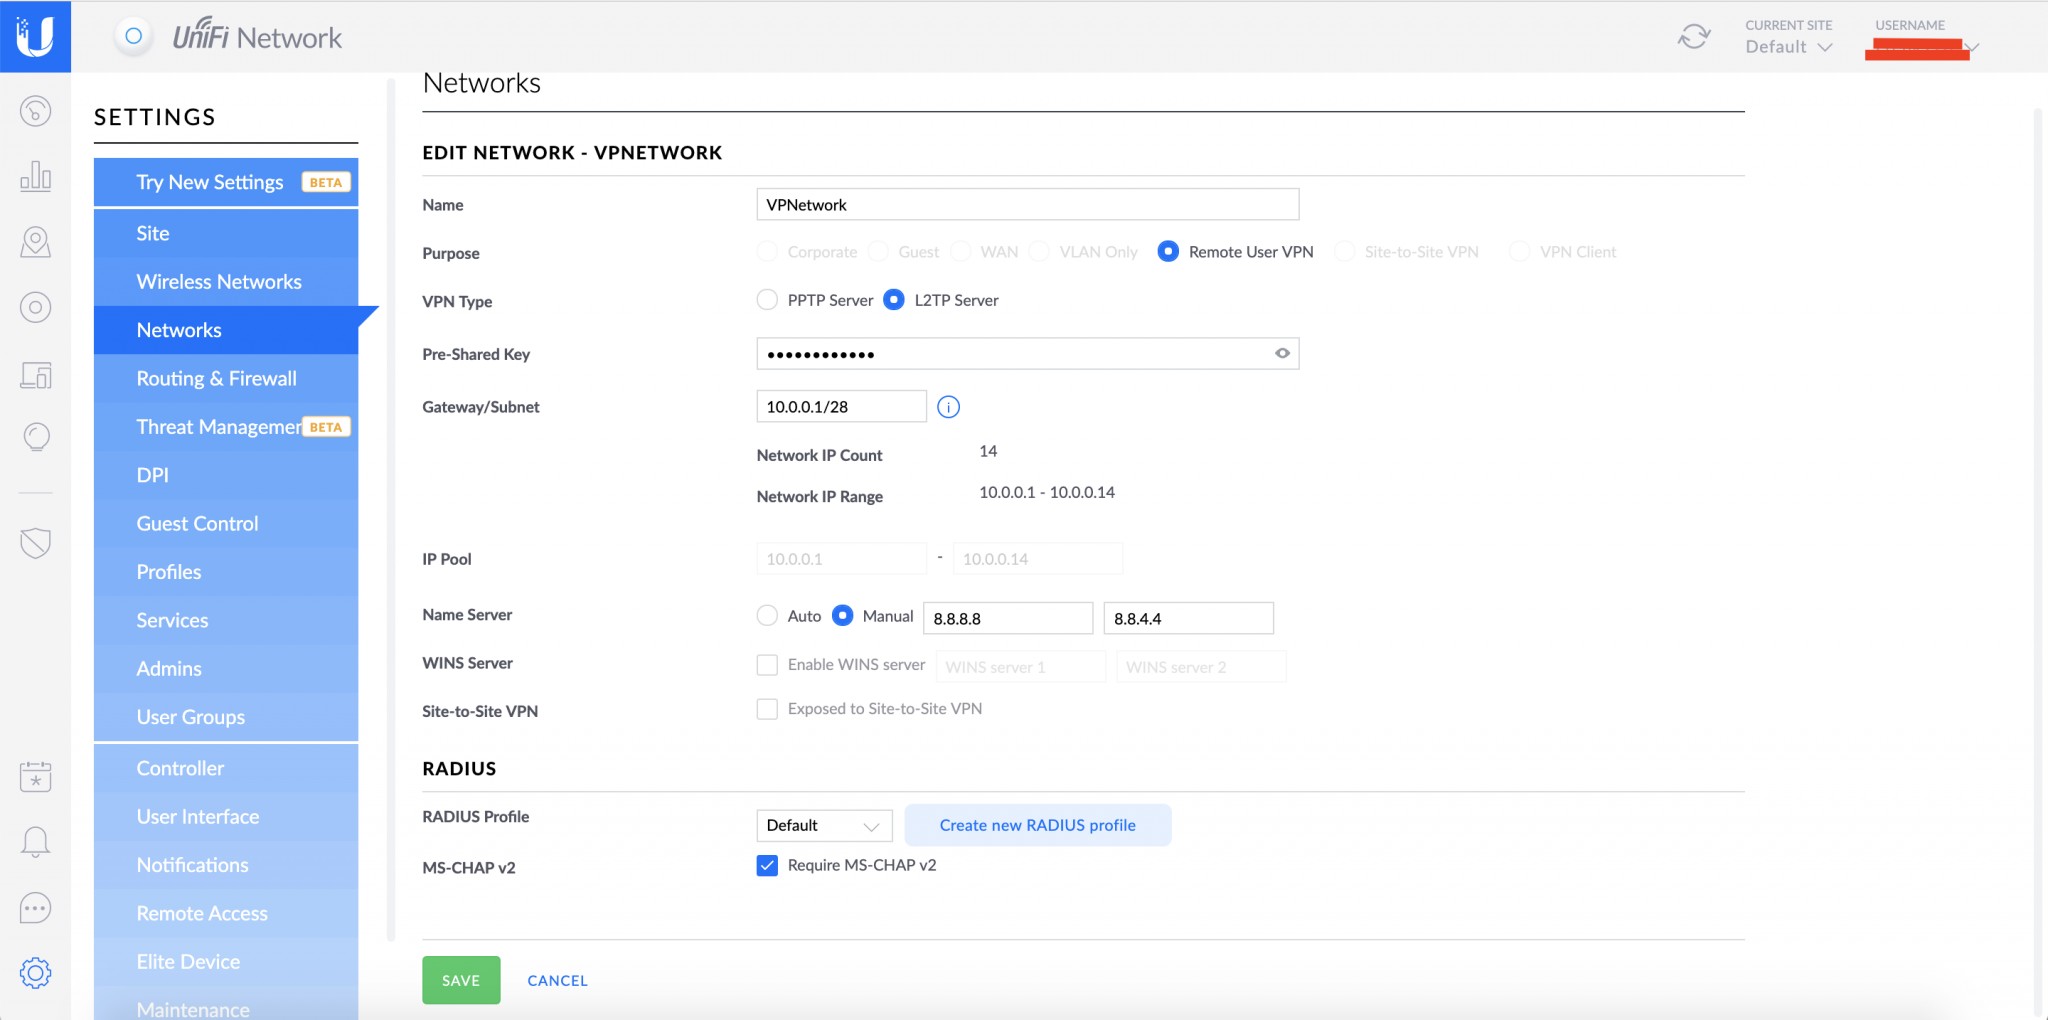Enable the WINS server checkbox

pyautogui.click(x=767, y=664)
